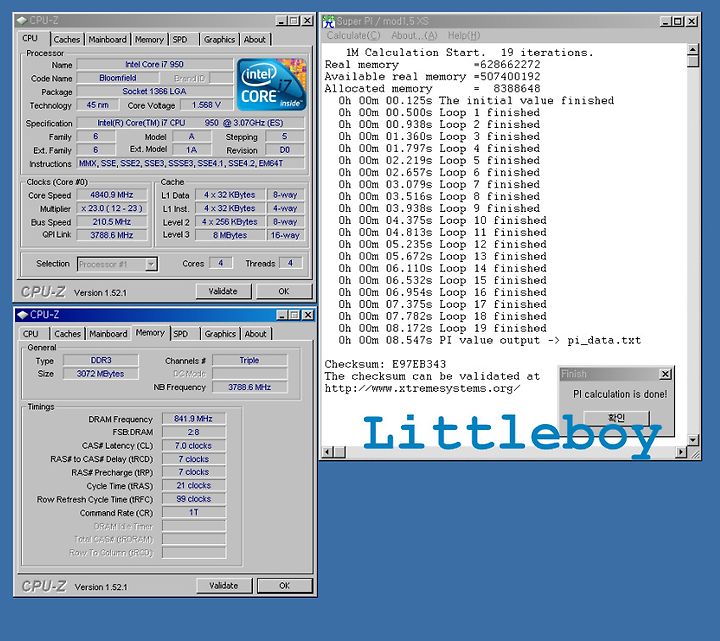The height and width of the screenshot is (641, 720).
Task: Click the memory Type value DDR3
Action: click(x=101, y=360)
